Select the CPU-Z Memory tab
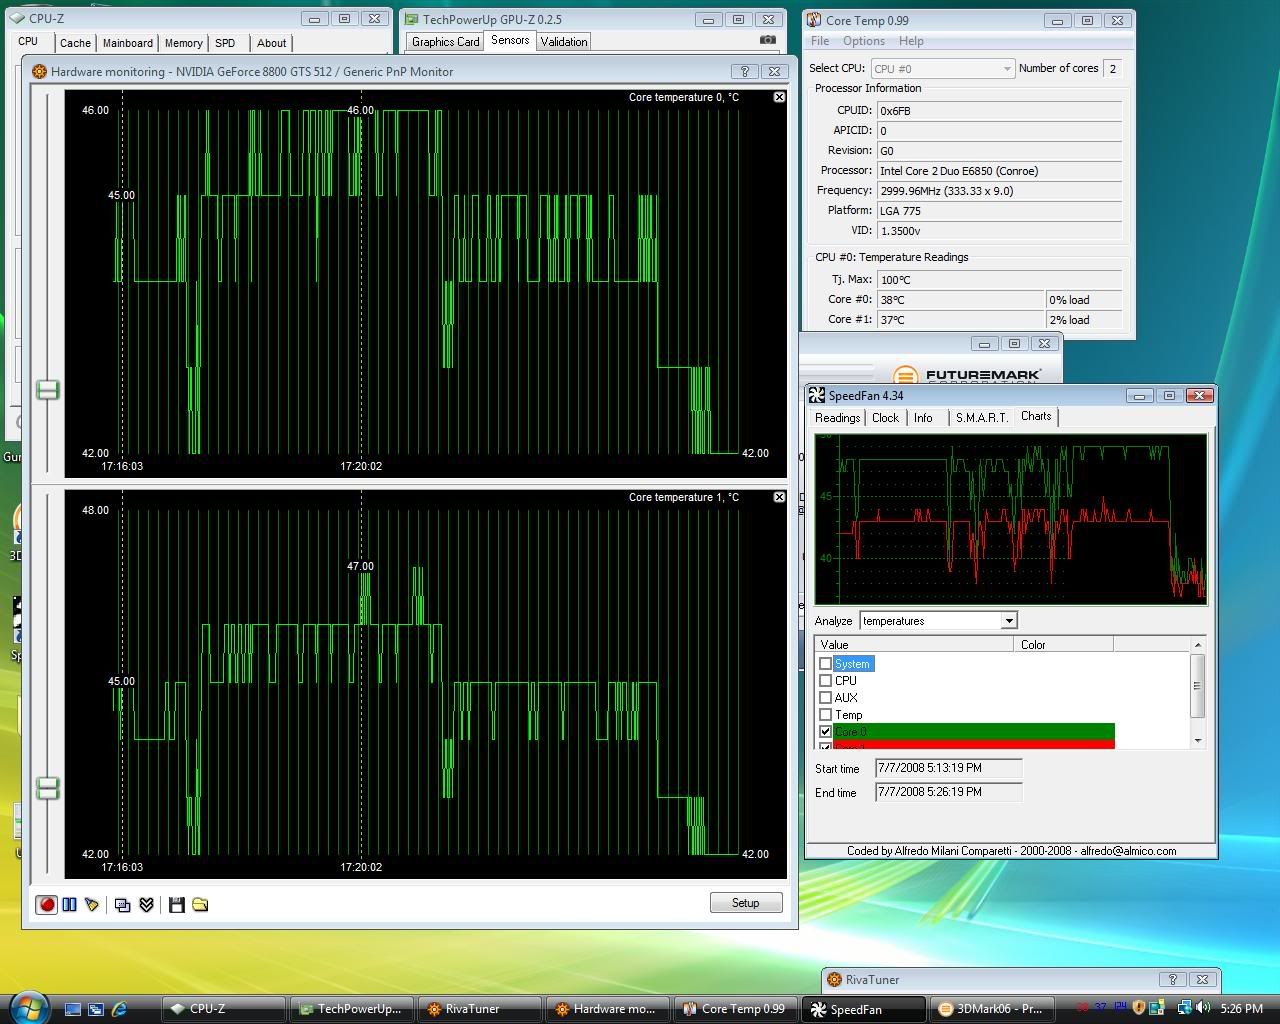The image size is (1280, 1024). [183, 43]
